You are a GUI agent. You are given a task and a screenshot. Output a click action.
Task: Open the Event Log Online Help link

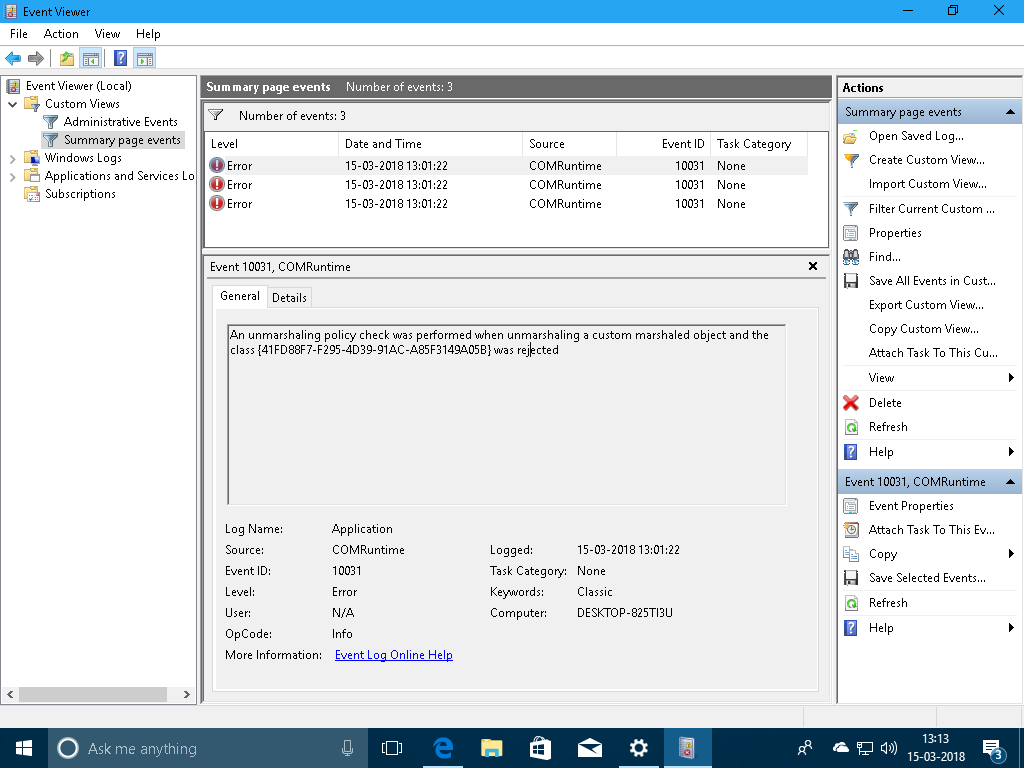(x=393, y=655)
